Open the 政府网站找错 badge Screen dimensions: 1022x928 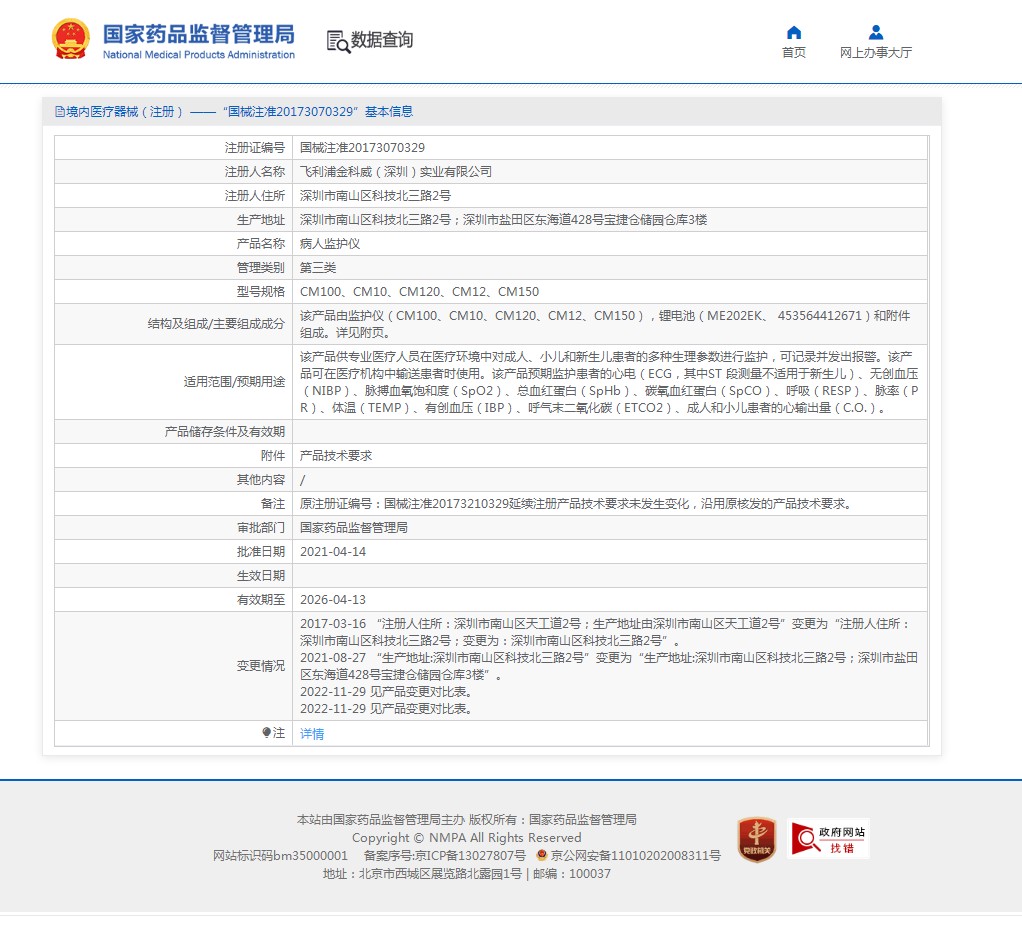coord(828,839)
